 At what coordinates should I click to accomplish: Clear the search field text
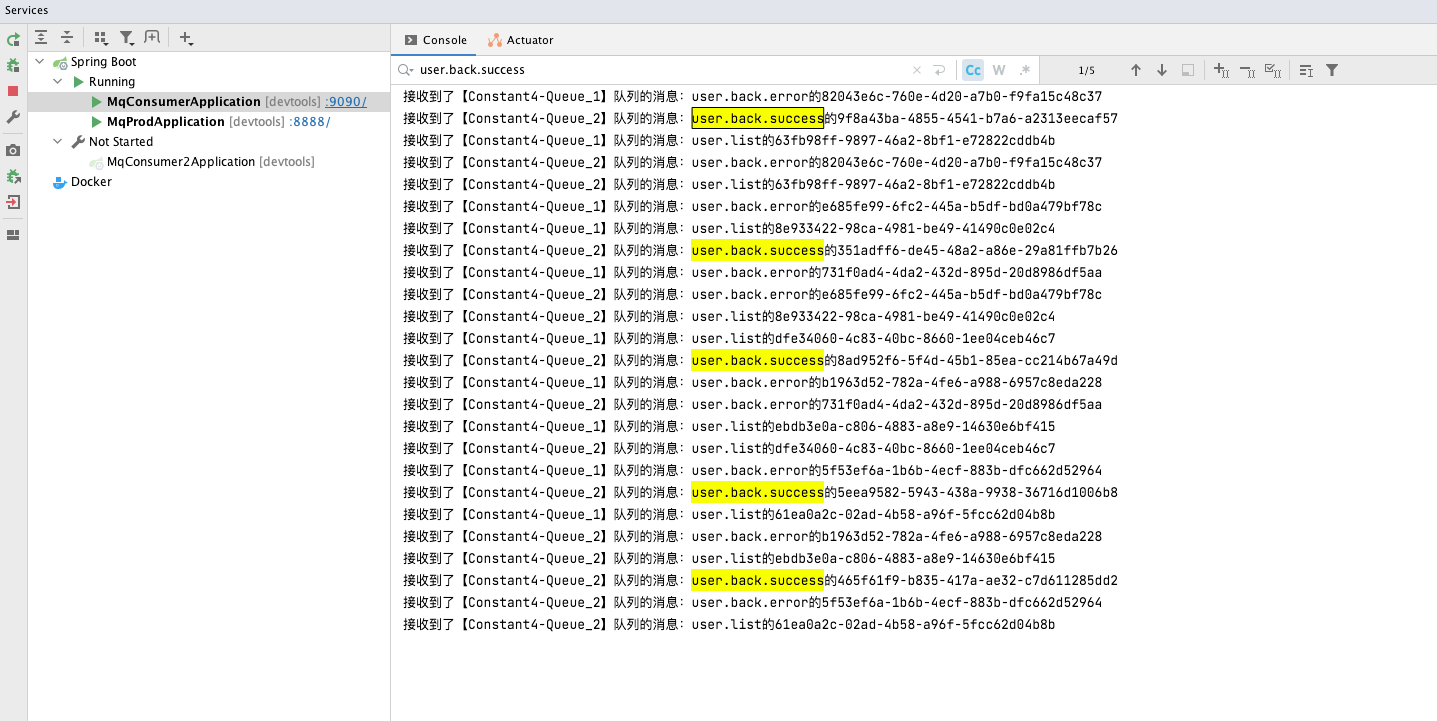coord(917,70)
